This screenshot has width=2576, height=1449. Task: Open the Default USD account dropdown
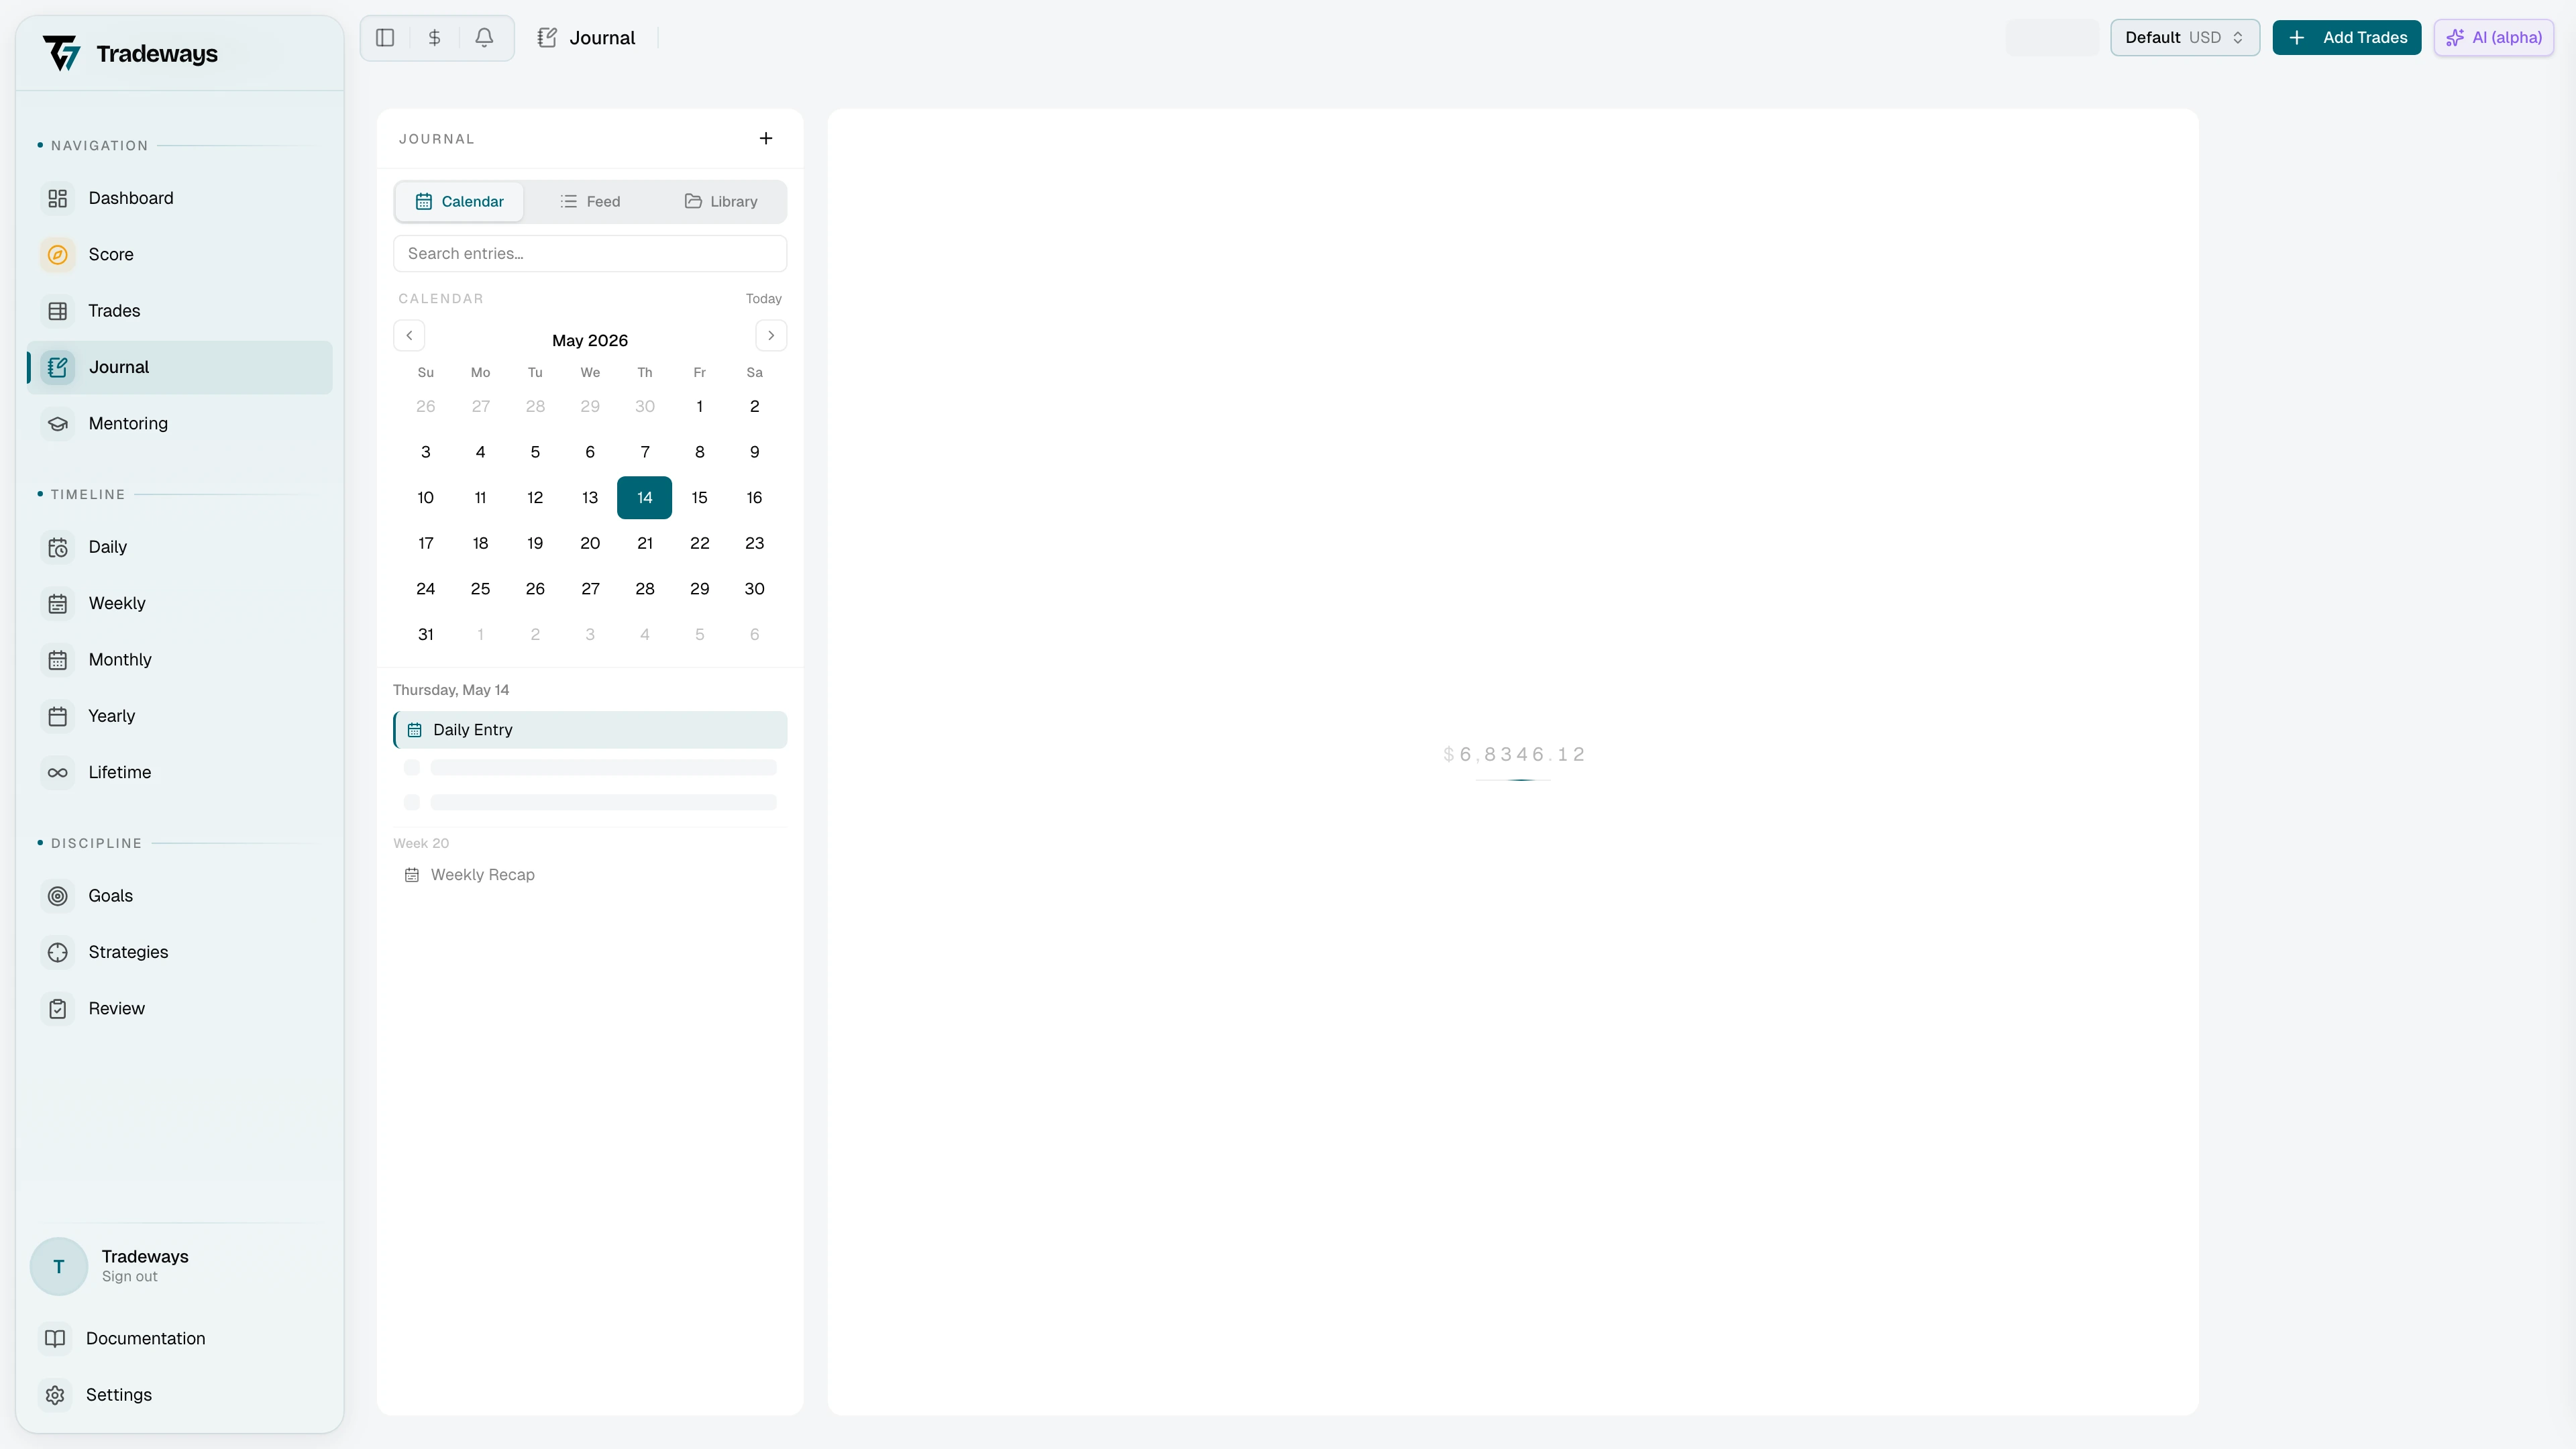(x=2185, y=38)
